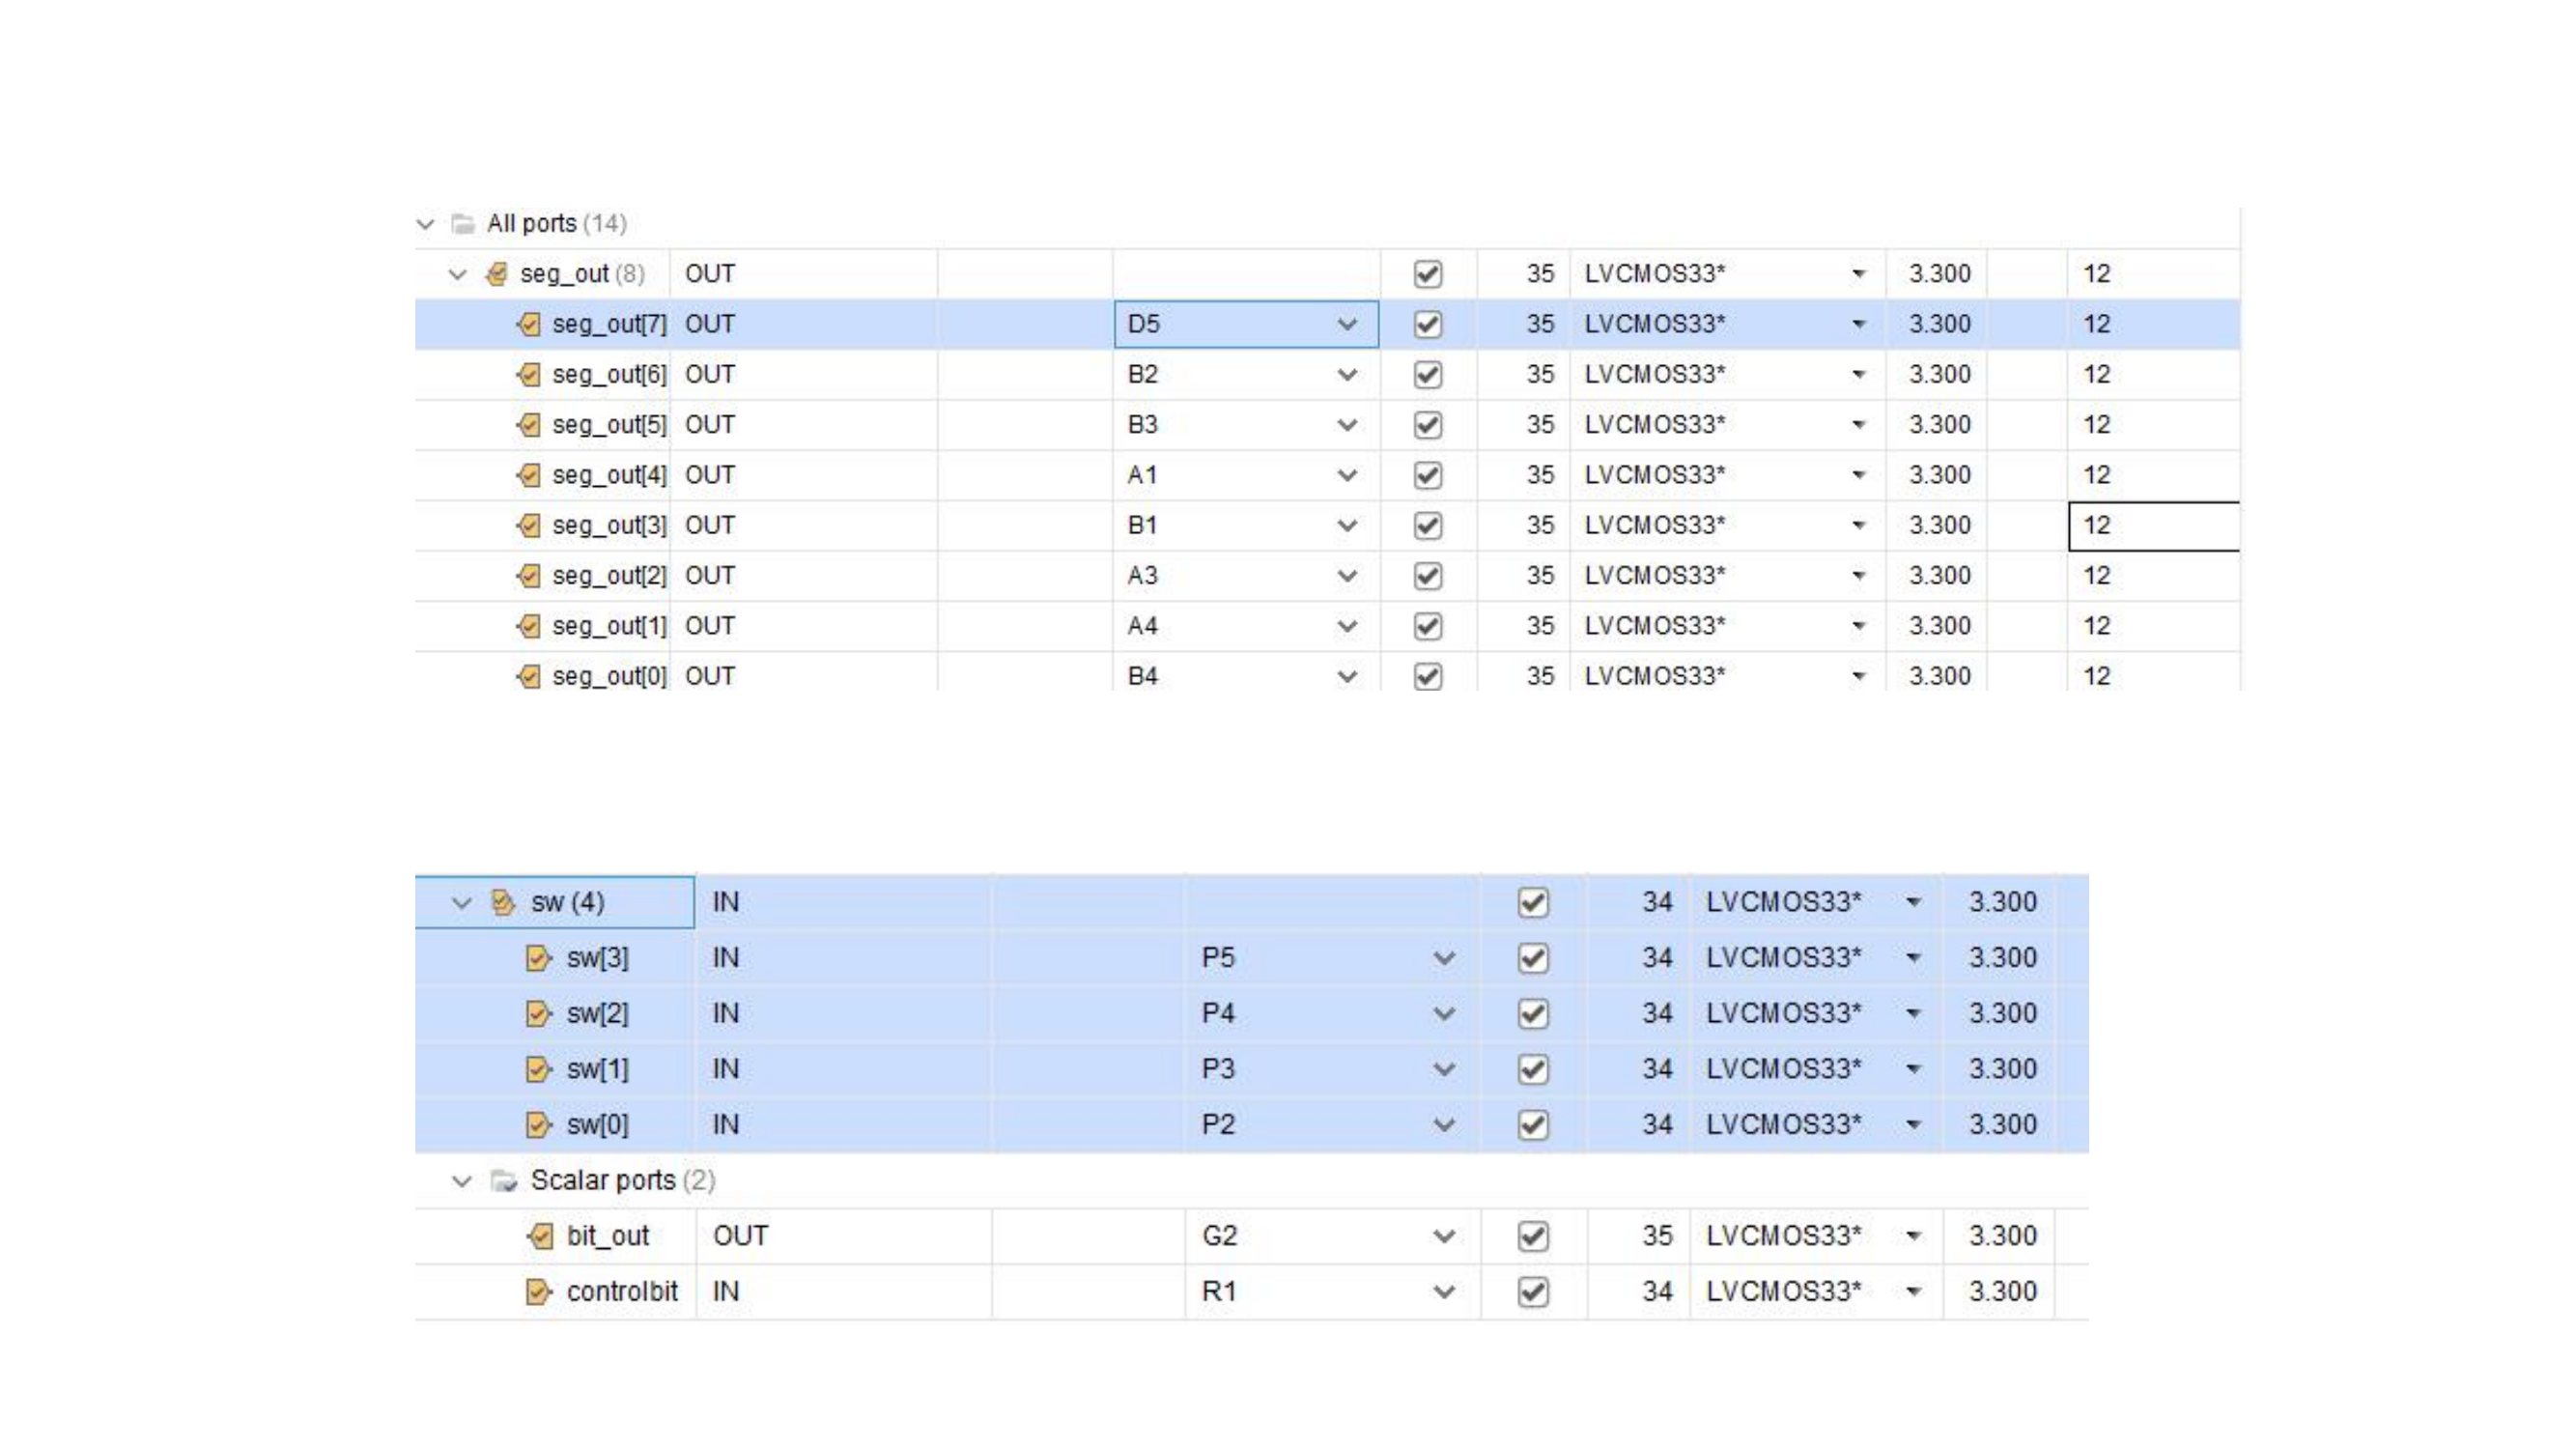Image resolution: width=2576 pixels, height=1449 pixels.
Task: Click the seg_out bus group icon
Action: 496,274
